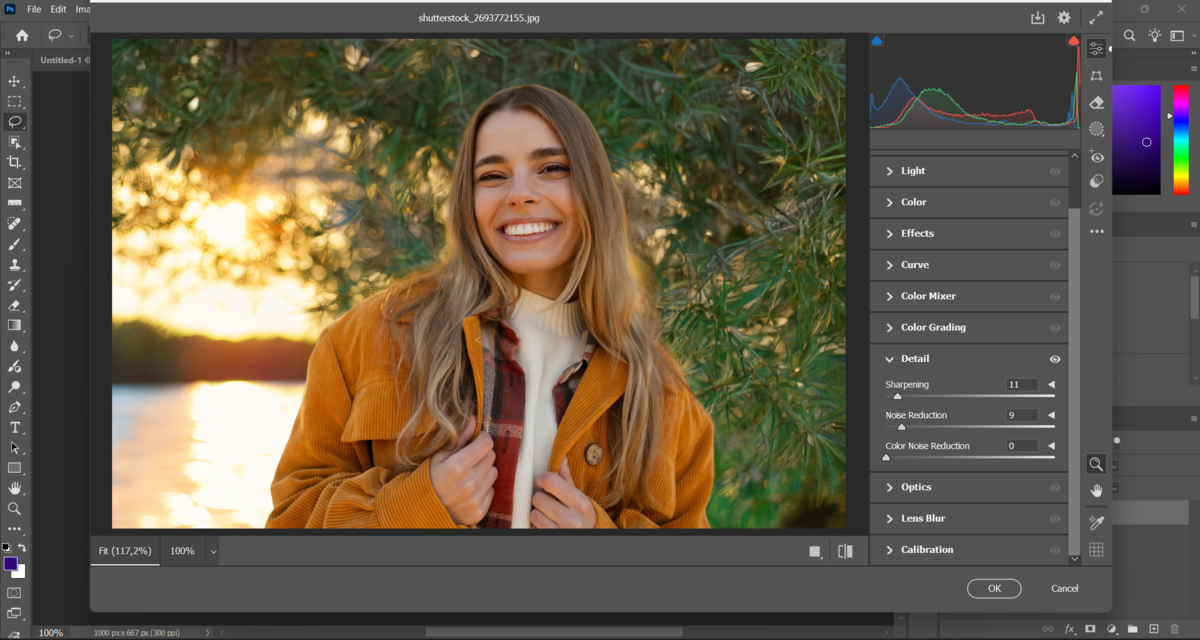The width and height of the screenshot is (1200, 640).
Task: Select the Red Eye removal tool
Action: 1096,156
